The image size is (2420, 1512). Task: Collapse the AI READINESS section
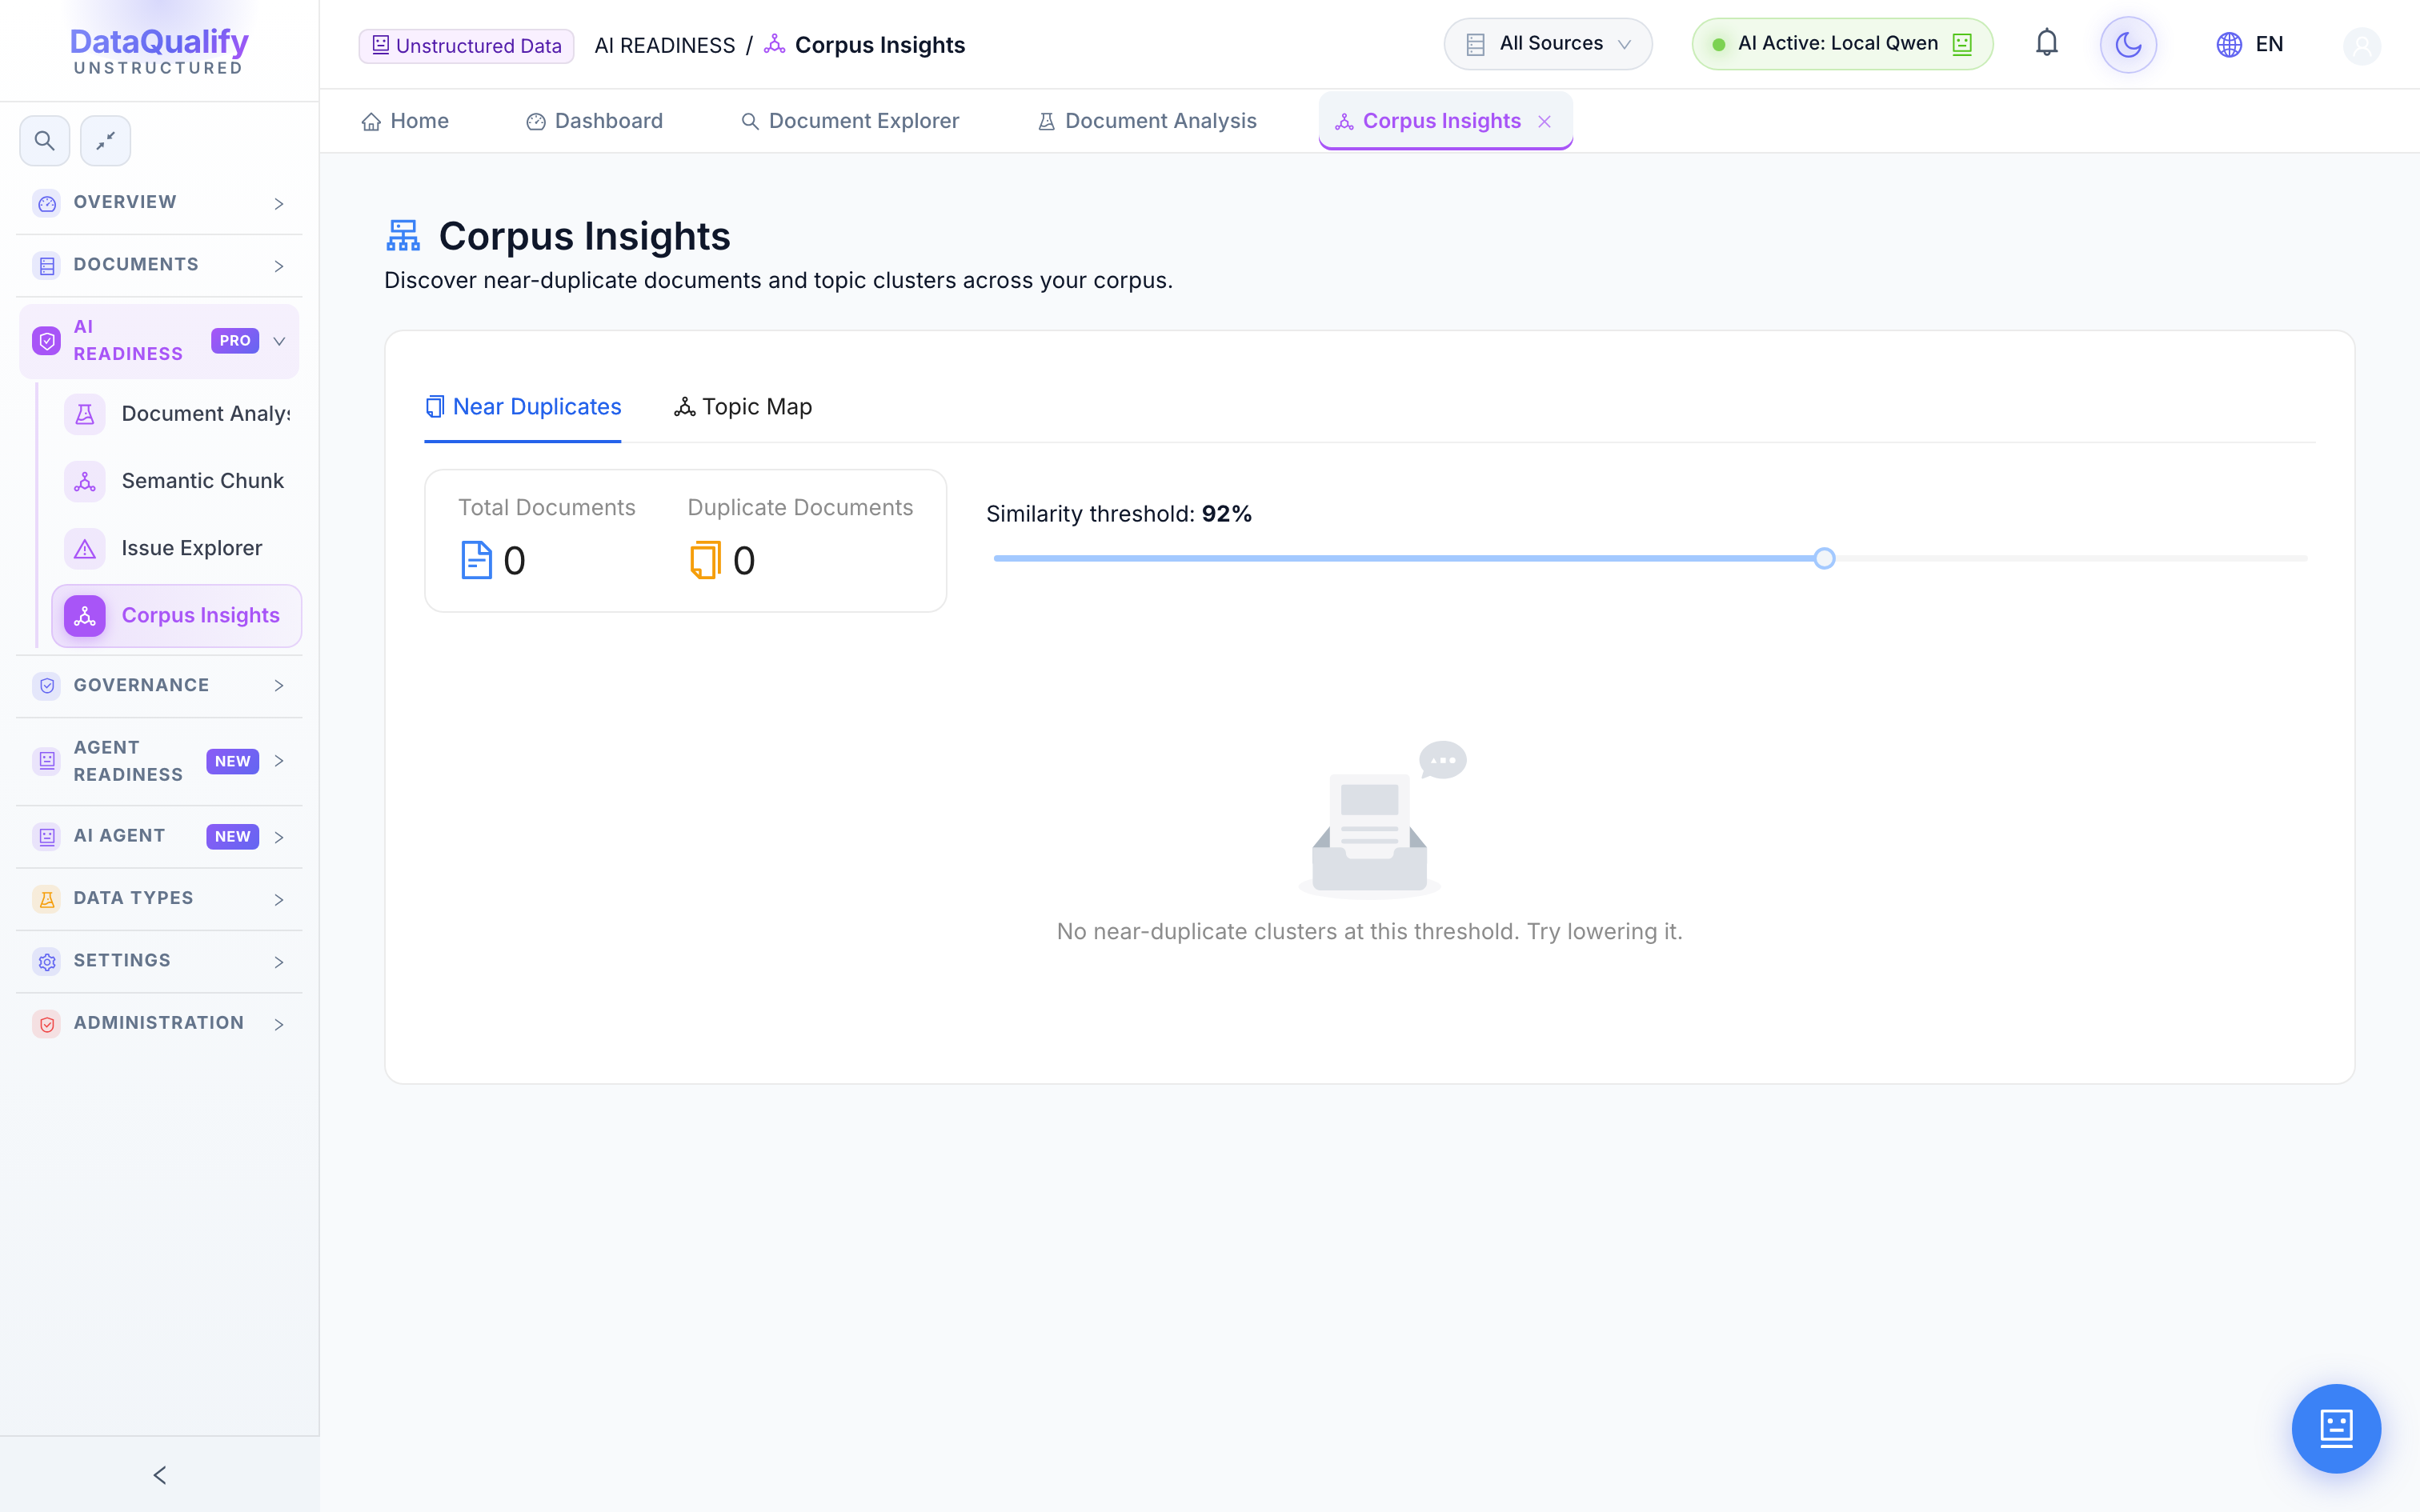160,340
